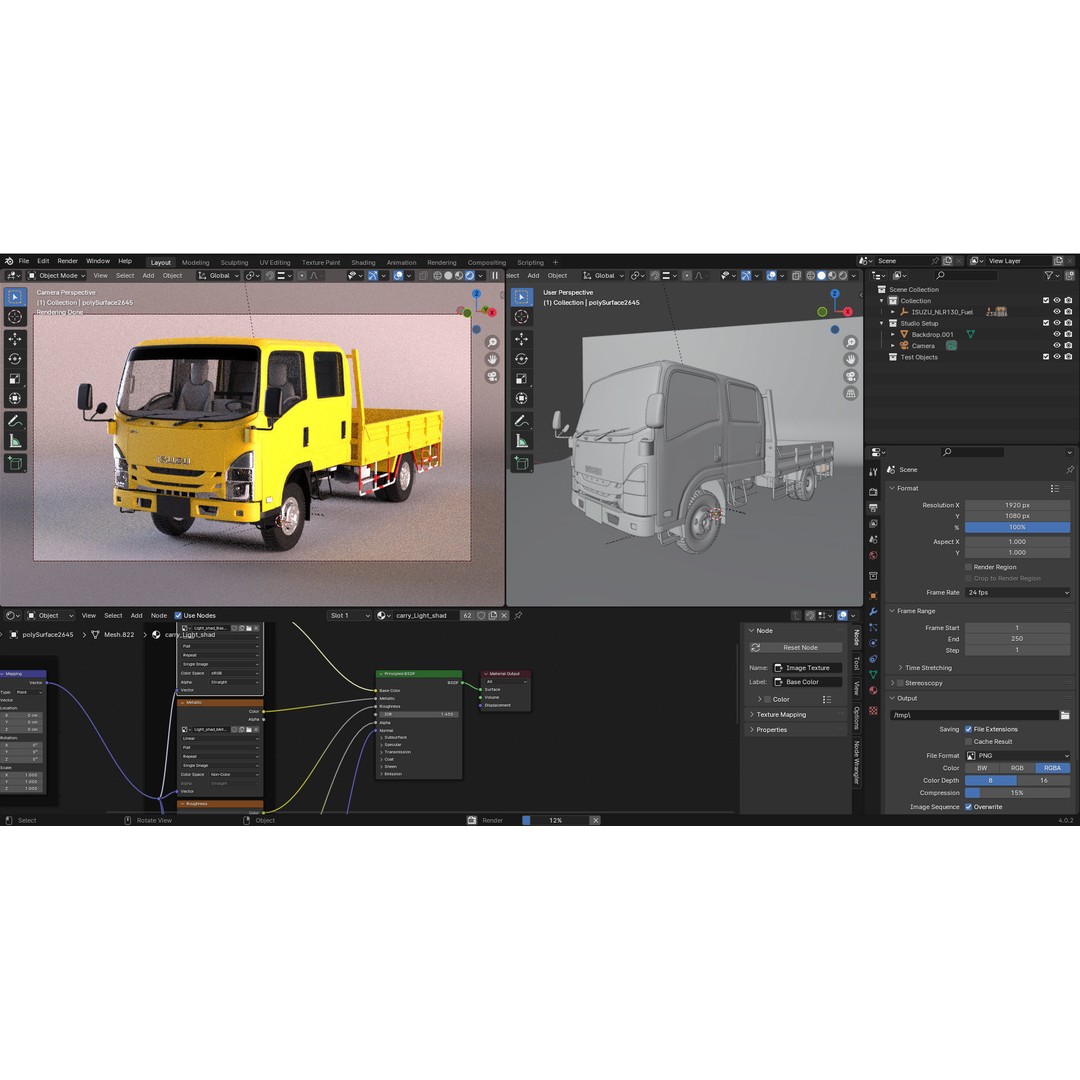The image size is (1080, 1080).
Task: Select the Scale tool in left viewport
Action: pos(15,379)
